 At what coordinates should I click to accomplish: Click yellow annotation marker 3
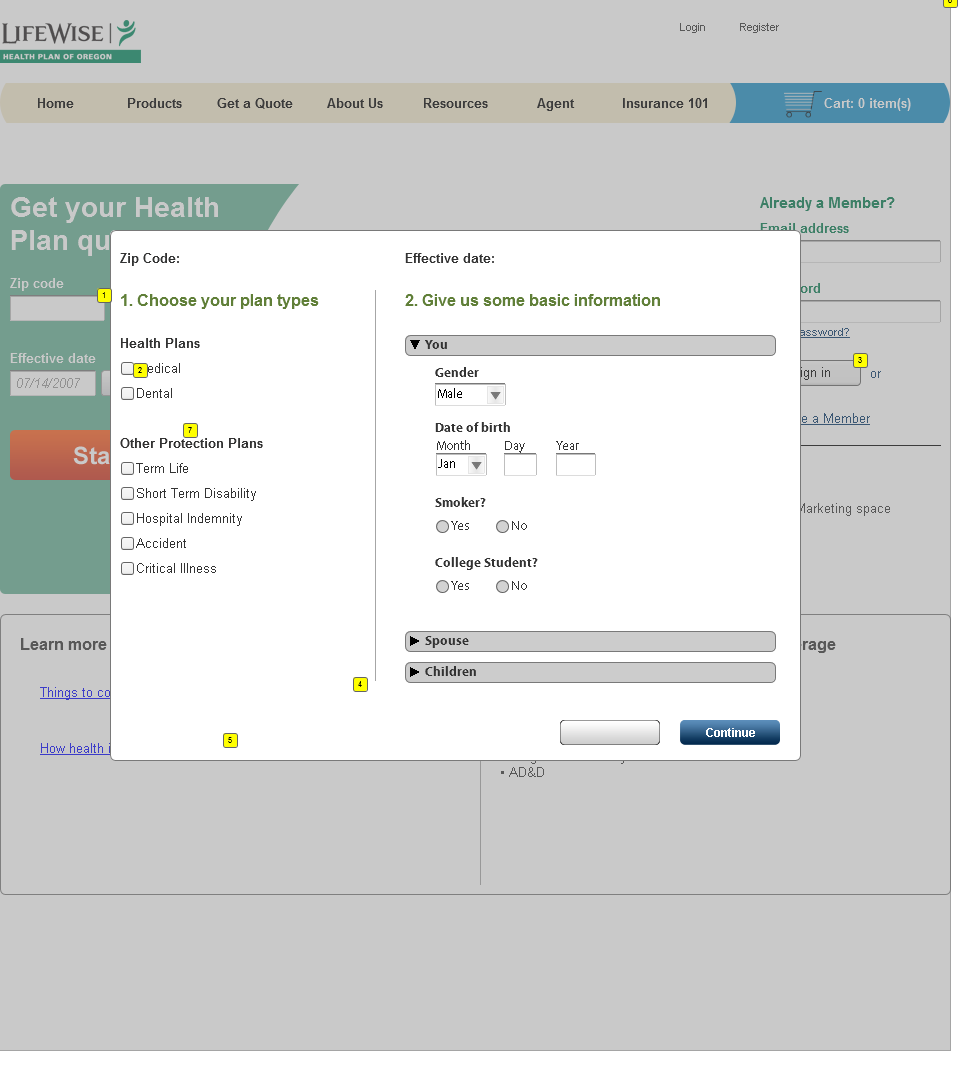click(x=860, y=360)
